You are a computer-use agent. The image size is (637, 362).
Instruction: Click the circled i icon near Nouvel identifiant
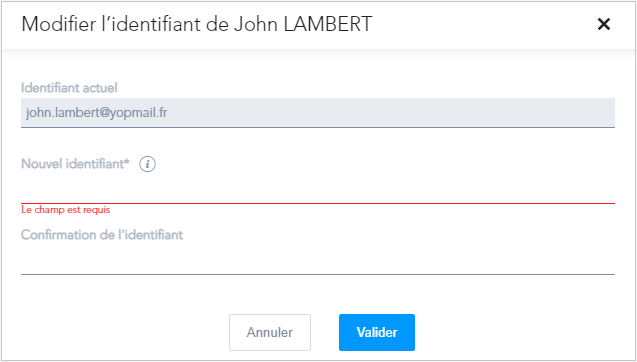pos(147,164)
